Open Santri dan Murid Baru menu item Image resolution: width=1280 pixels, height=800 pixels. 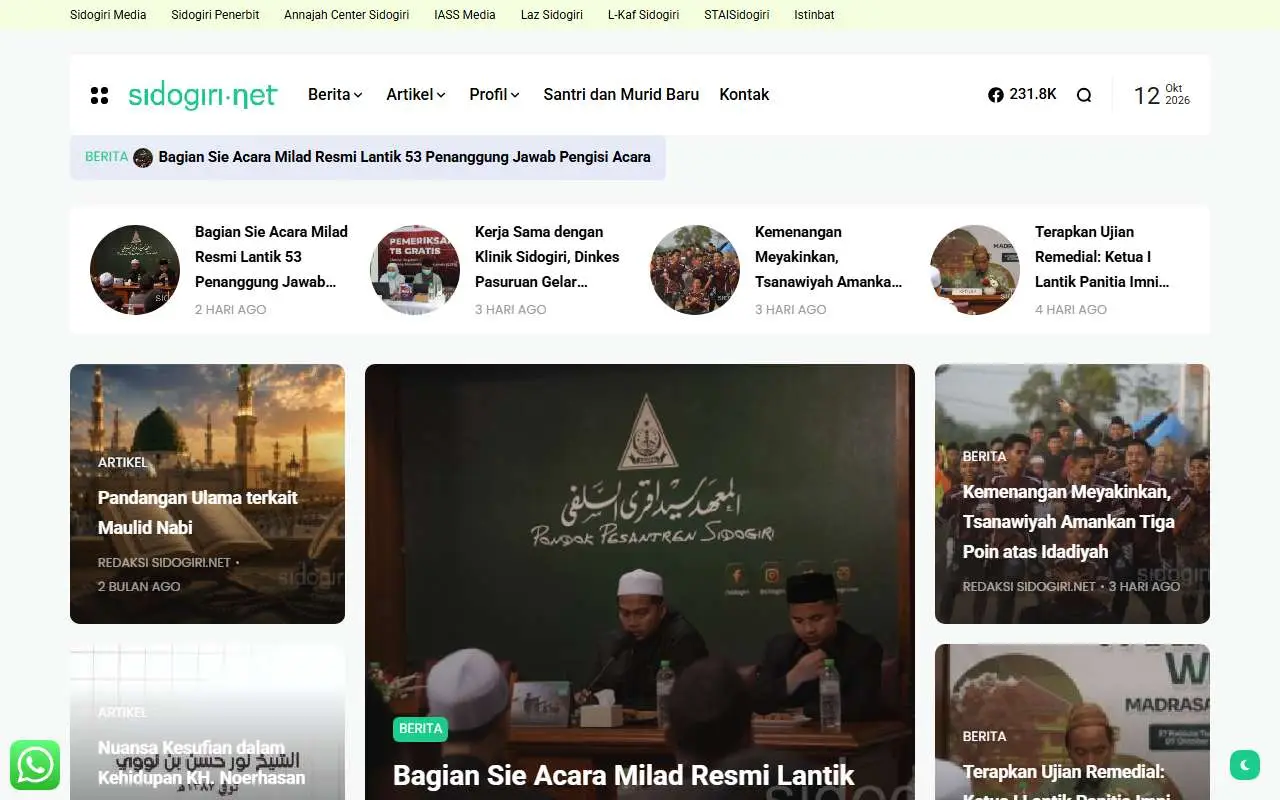pyautogui.click(x=621, y=94)
